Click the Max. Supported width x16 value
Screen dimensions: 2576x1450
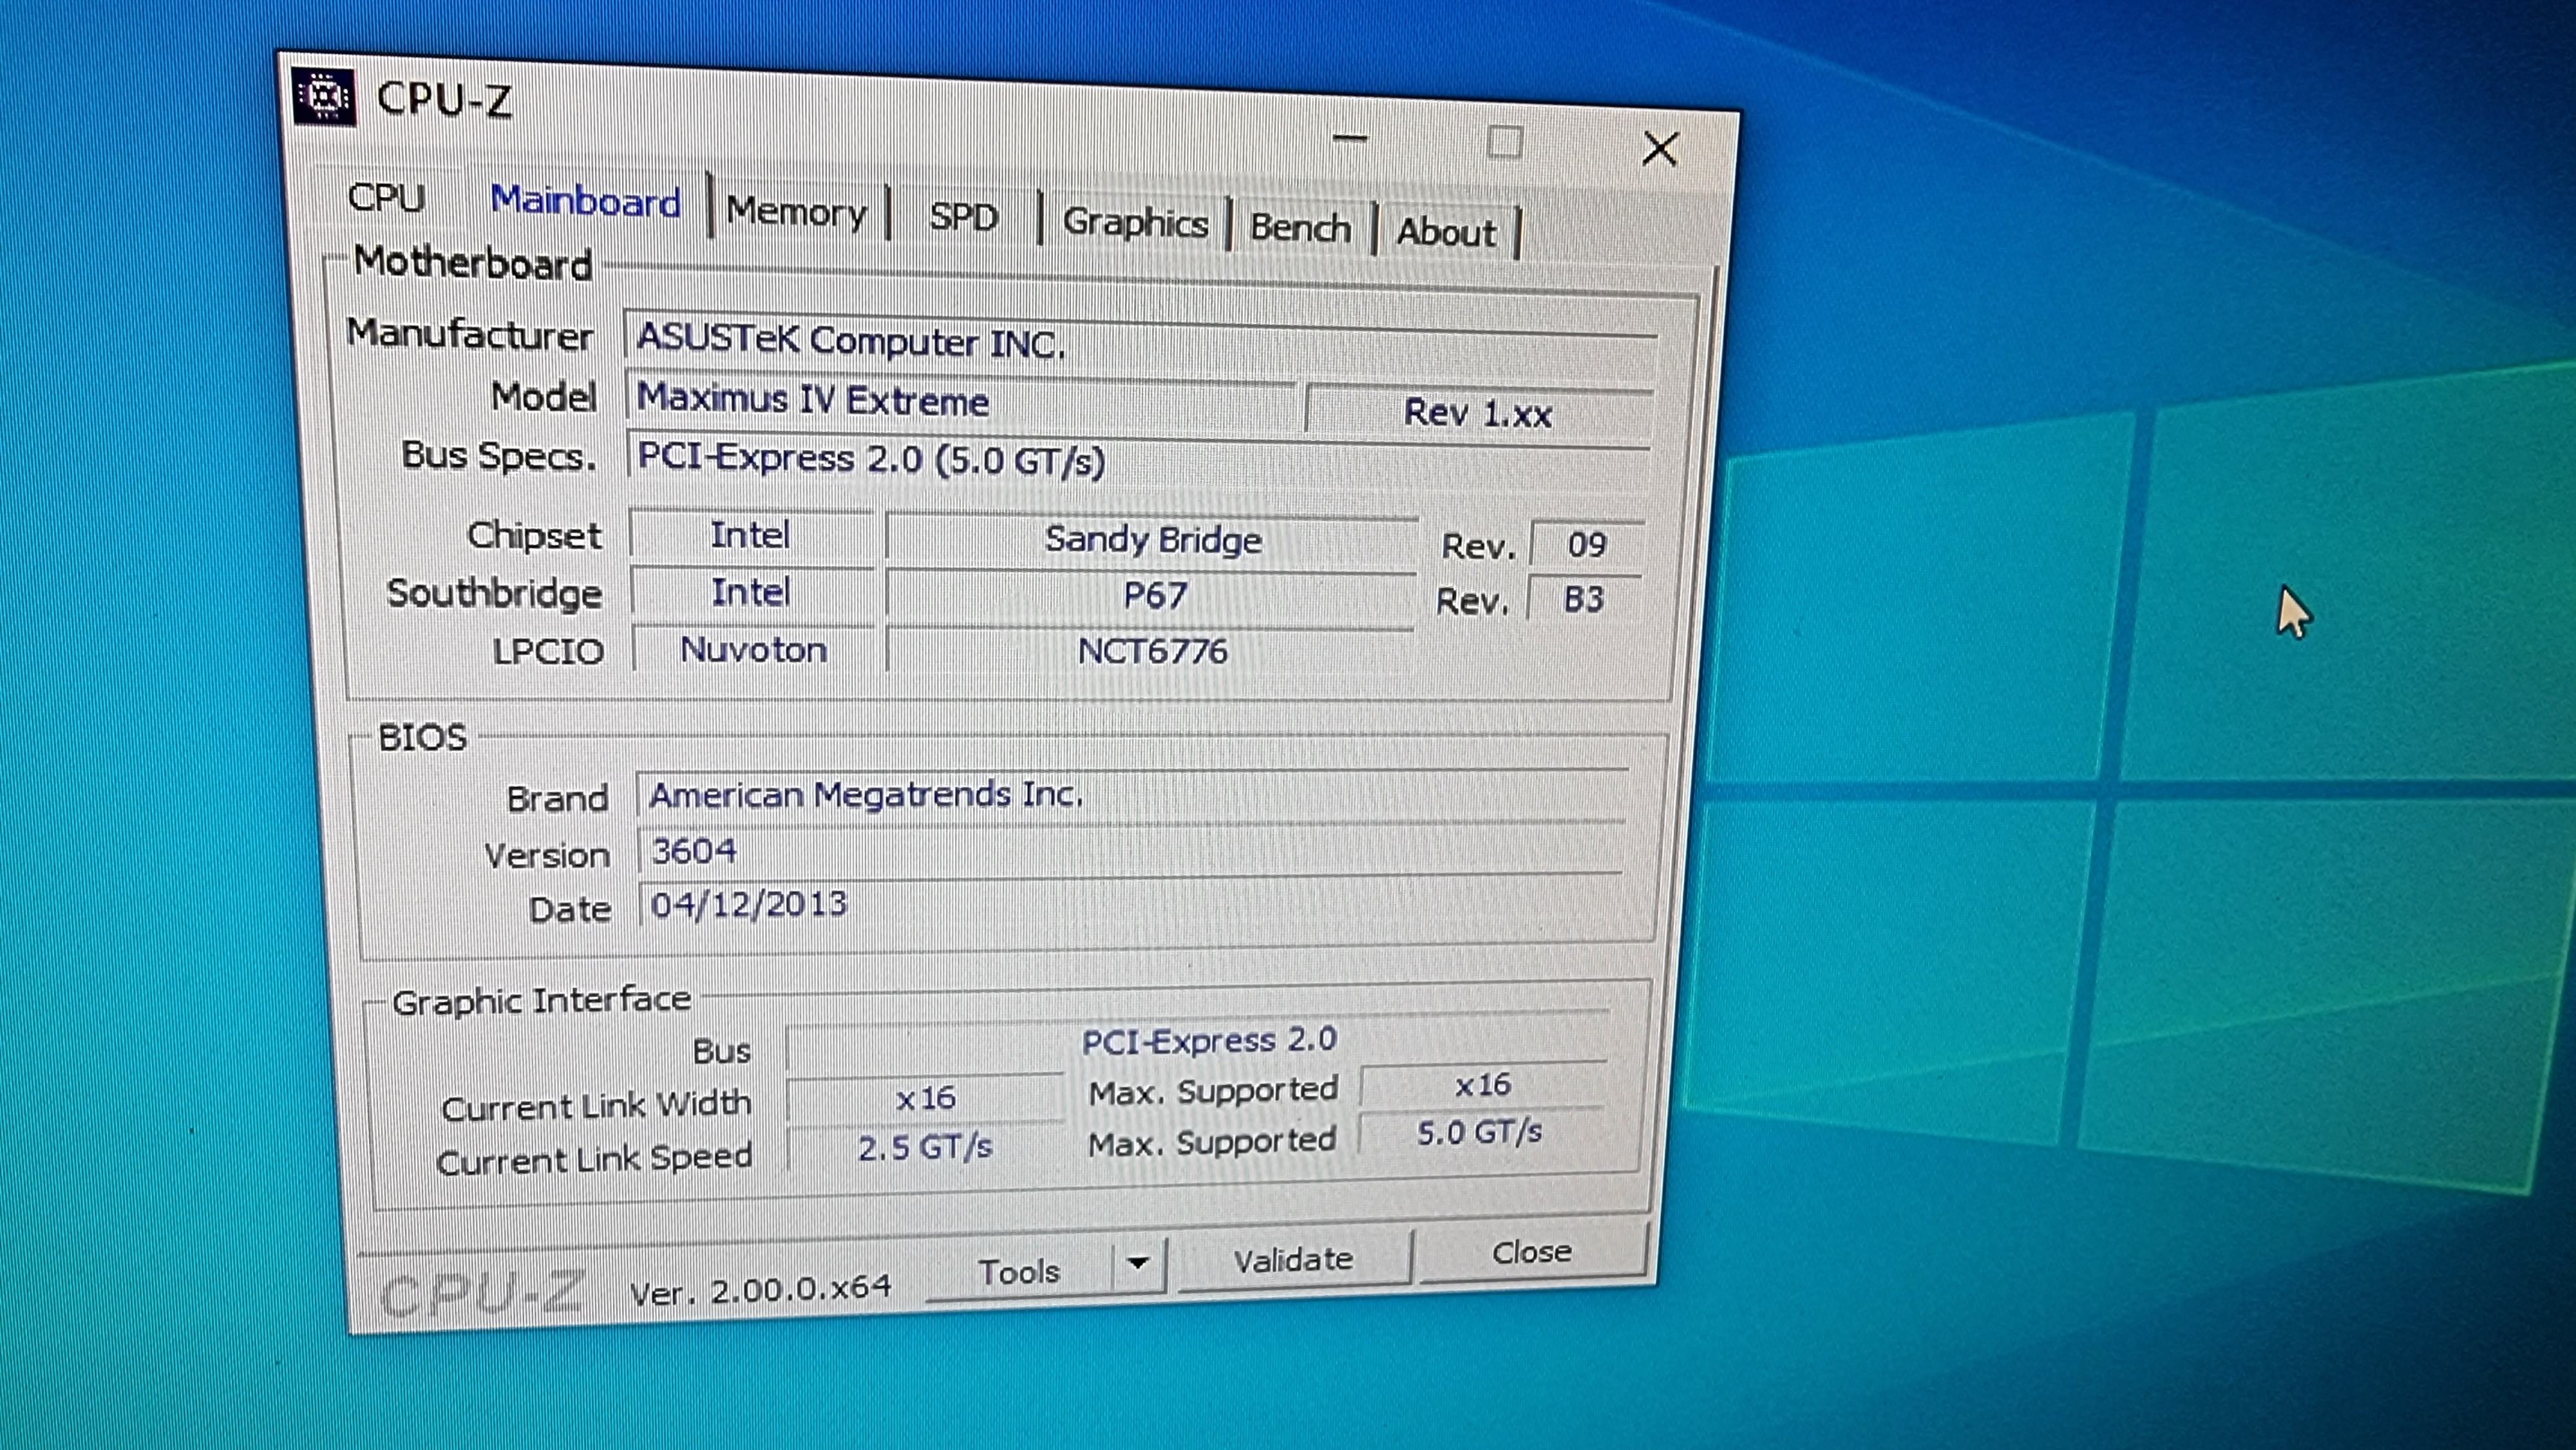click(1483, 1085)
